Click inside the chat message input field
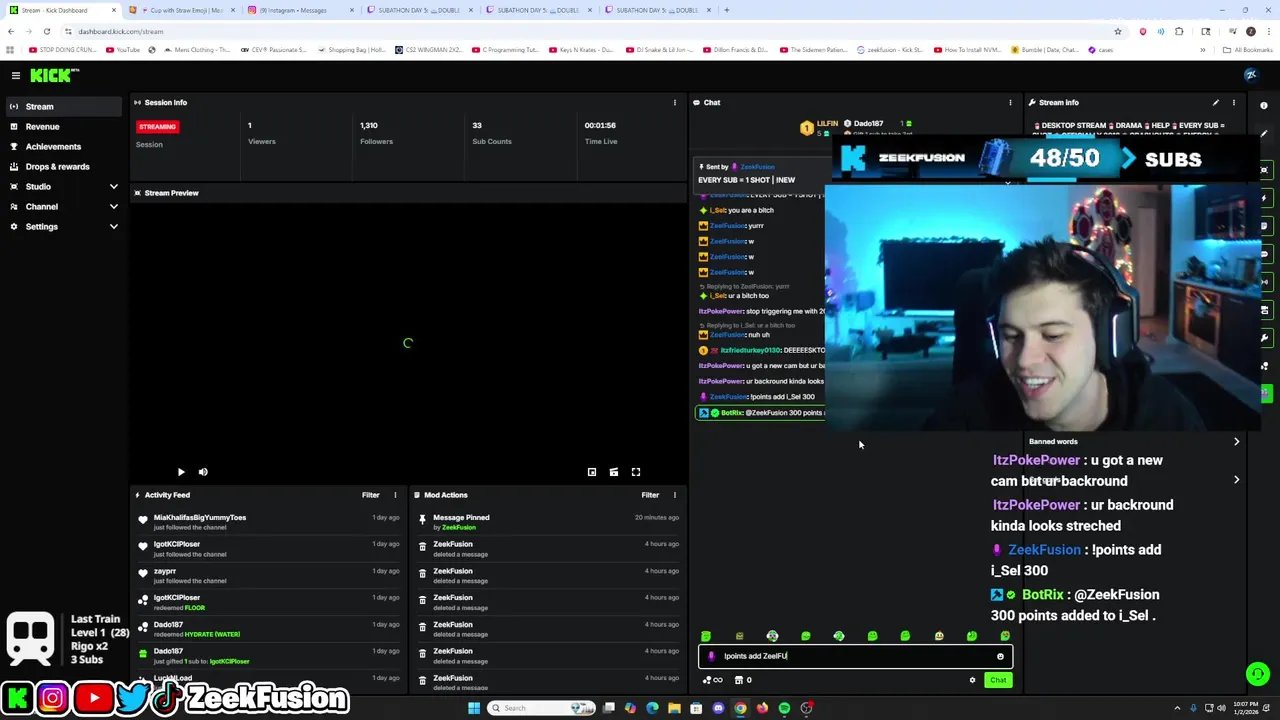 [855, 656]
